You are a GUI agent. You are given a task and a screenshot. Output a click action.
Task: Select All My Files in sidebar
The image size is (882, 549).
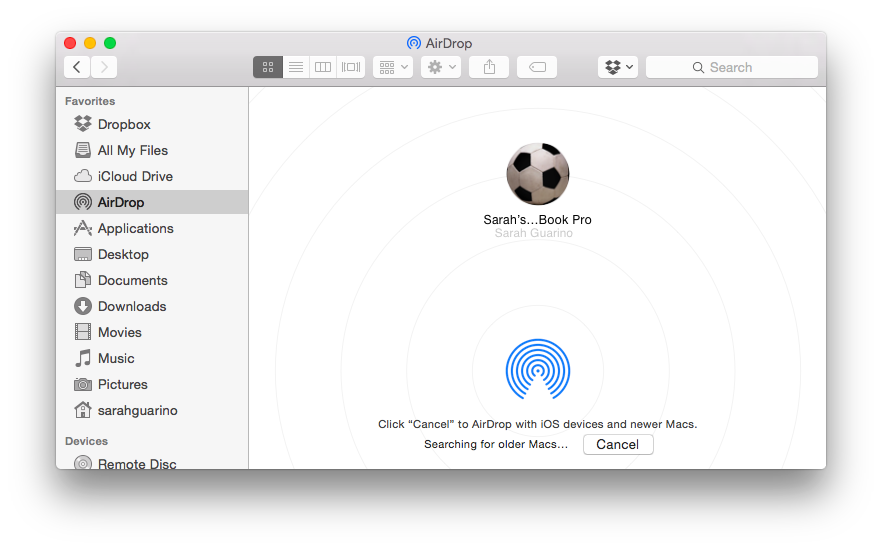pos(132,150)
